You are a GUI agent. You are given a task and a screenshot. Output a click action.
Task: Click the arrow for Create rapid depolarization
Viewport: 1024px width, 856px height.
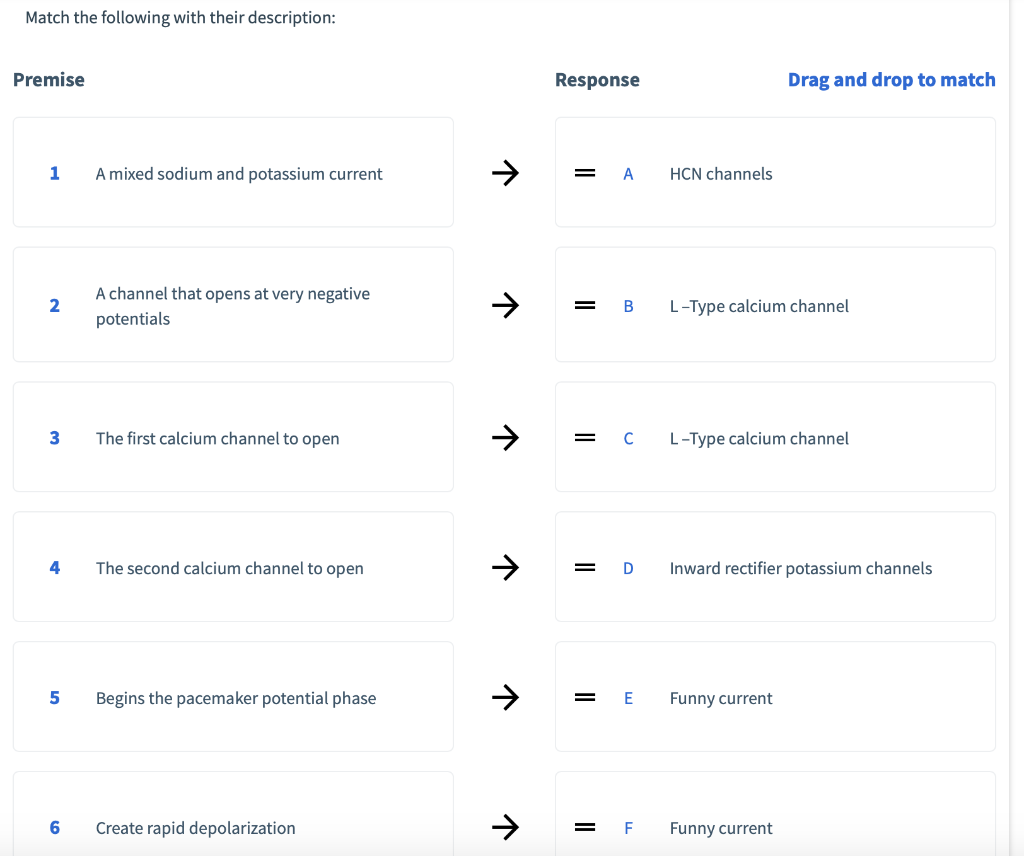click(x=505, y=828)
